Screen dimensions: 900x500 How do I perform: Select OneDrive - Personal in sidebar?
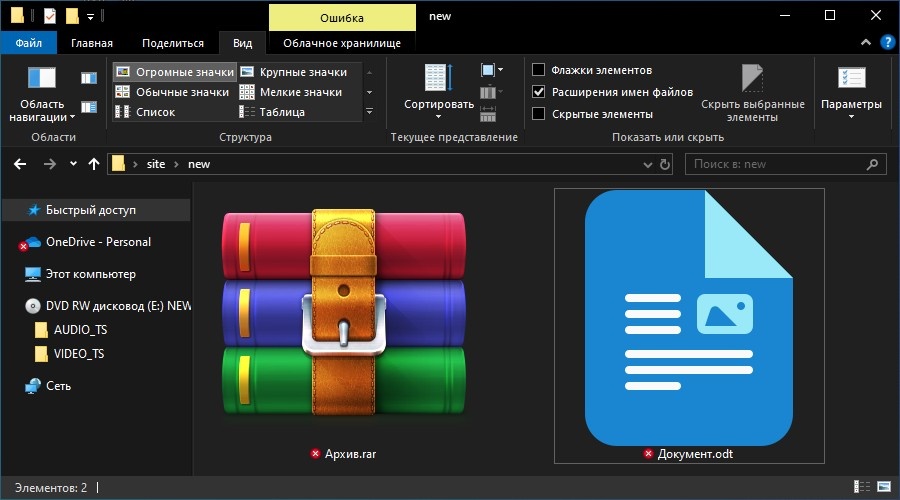96,242
